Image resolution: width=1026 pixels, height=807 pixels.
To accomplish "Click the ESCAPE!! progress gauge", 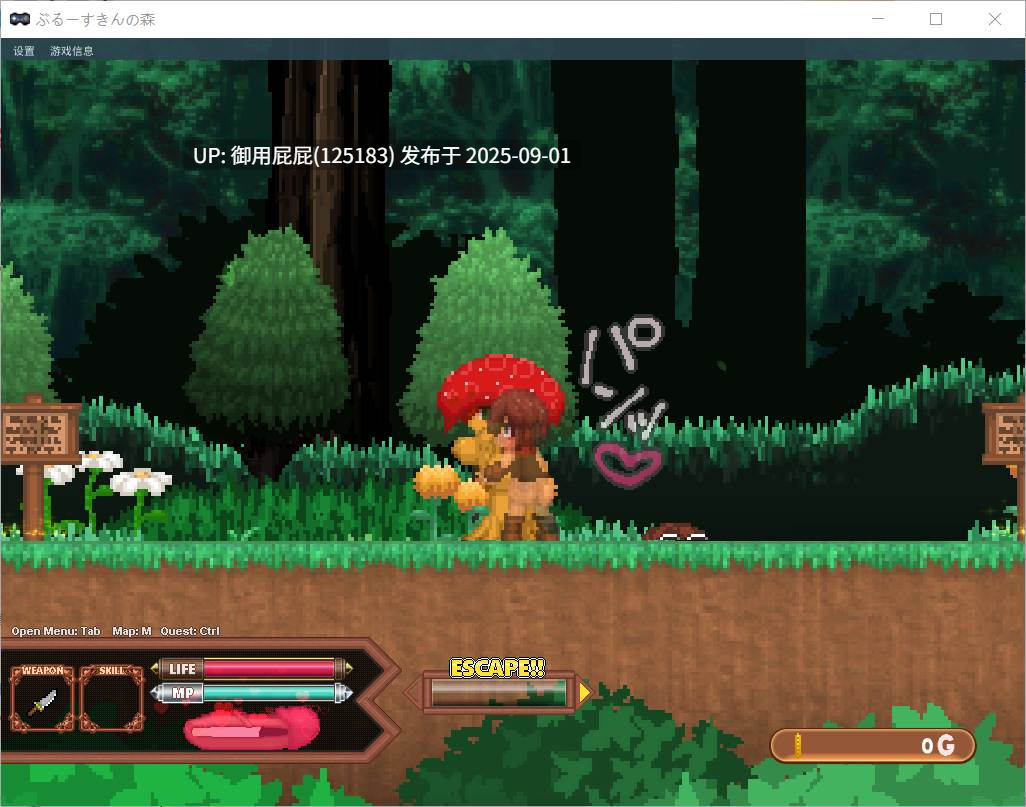I will tap(499, 692).
